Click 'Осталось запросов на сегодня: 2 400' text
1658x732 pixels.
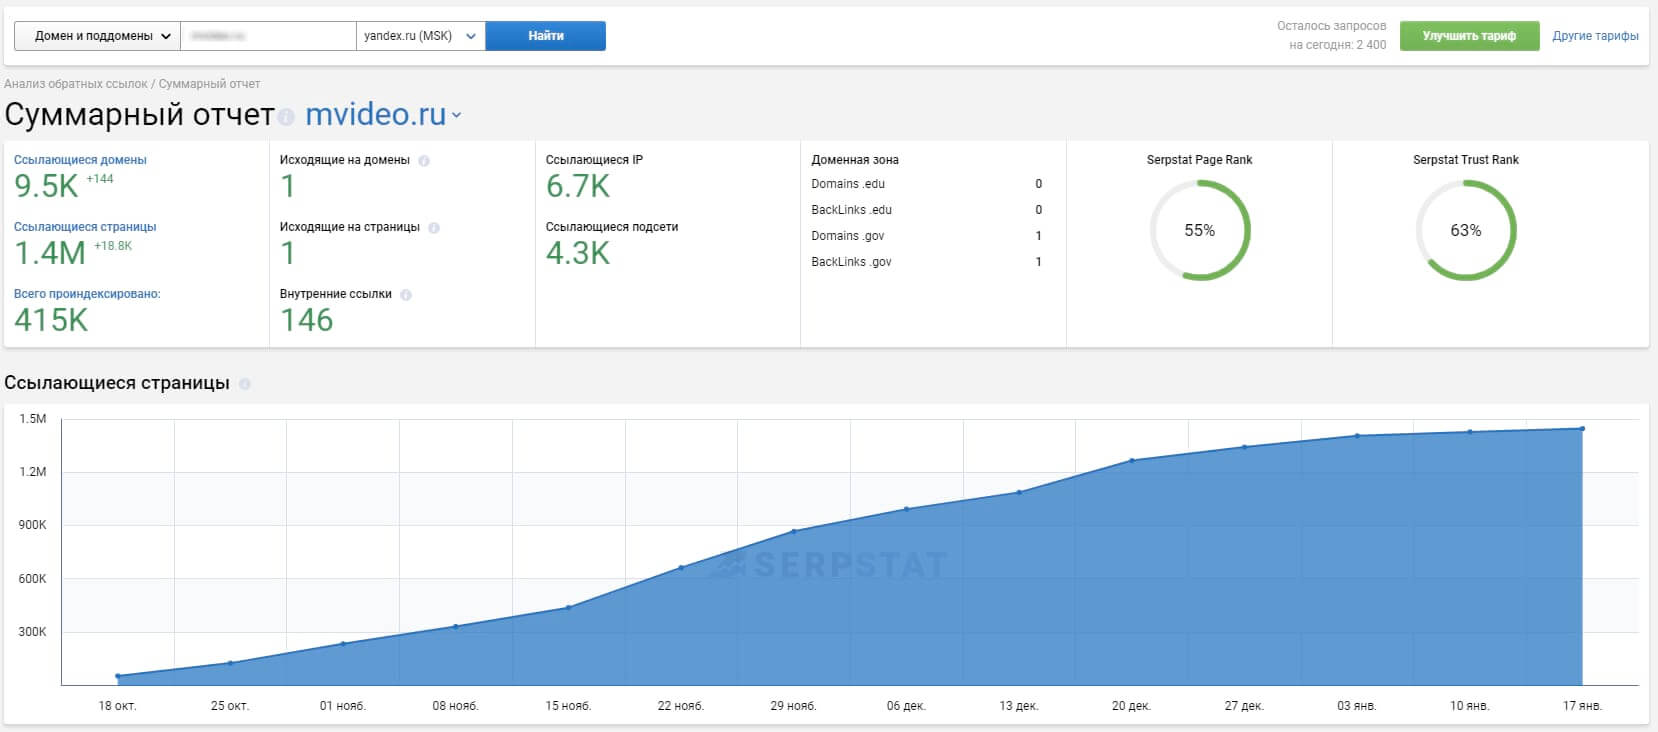coord(1332,35)
